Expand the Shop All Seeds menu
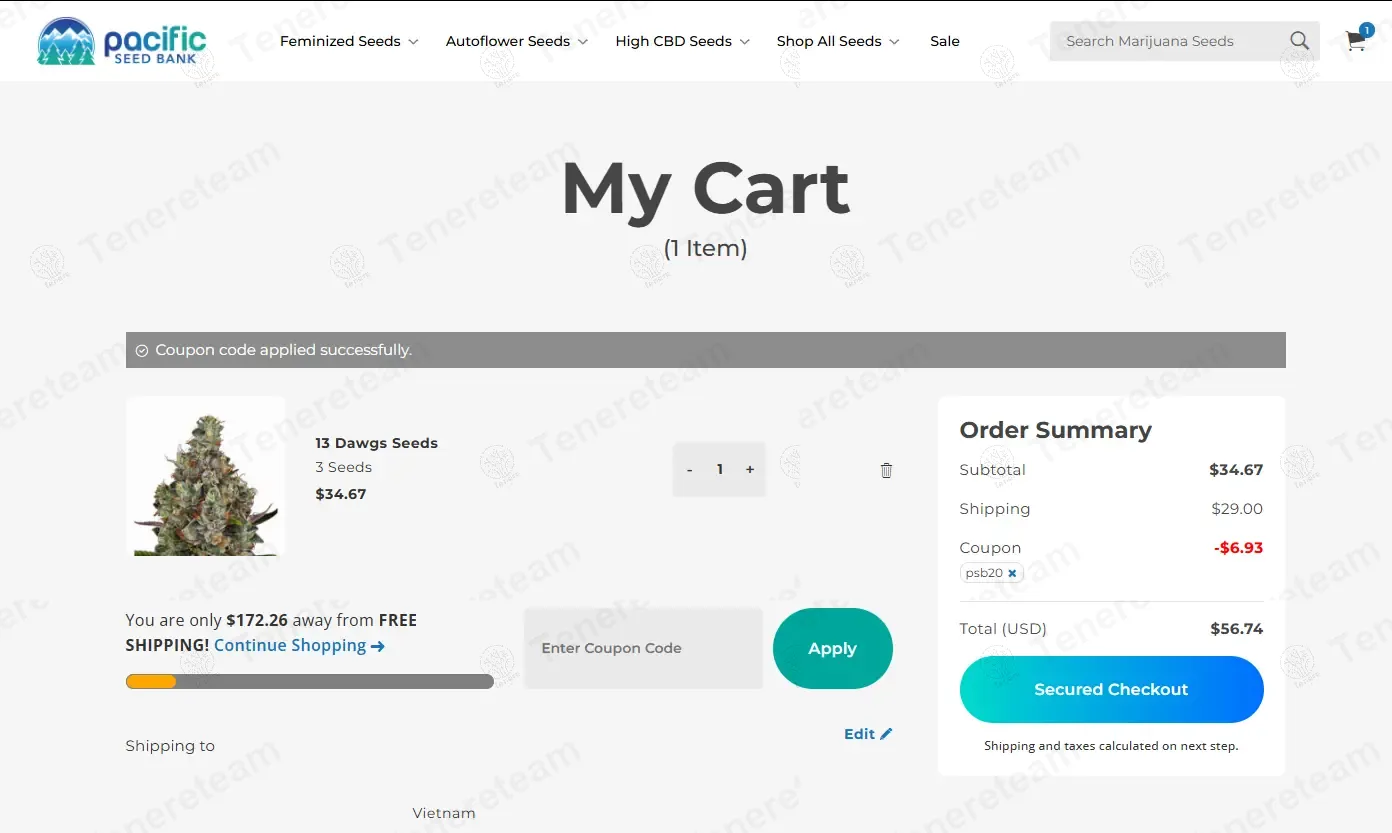Image resolution: width=1392 pixels, height=833 pixels. (838, 41)
